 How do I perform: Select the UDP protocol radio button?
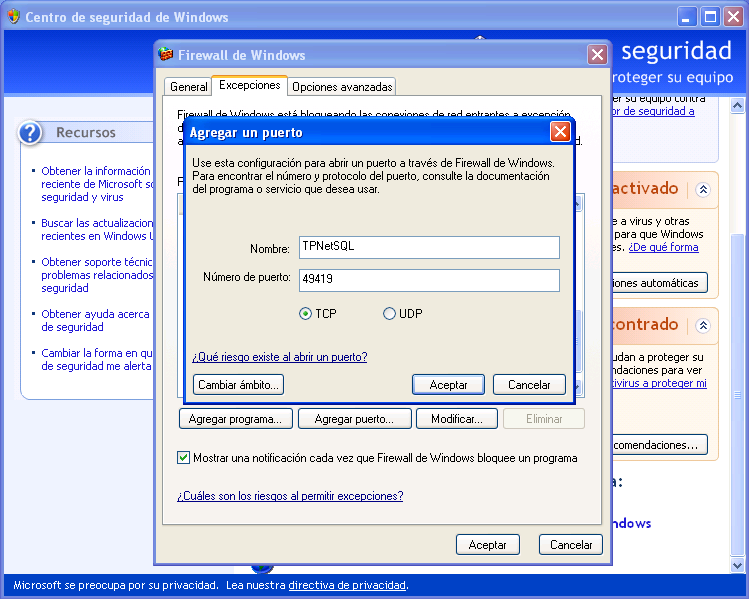[389, 314]
